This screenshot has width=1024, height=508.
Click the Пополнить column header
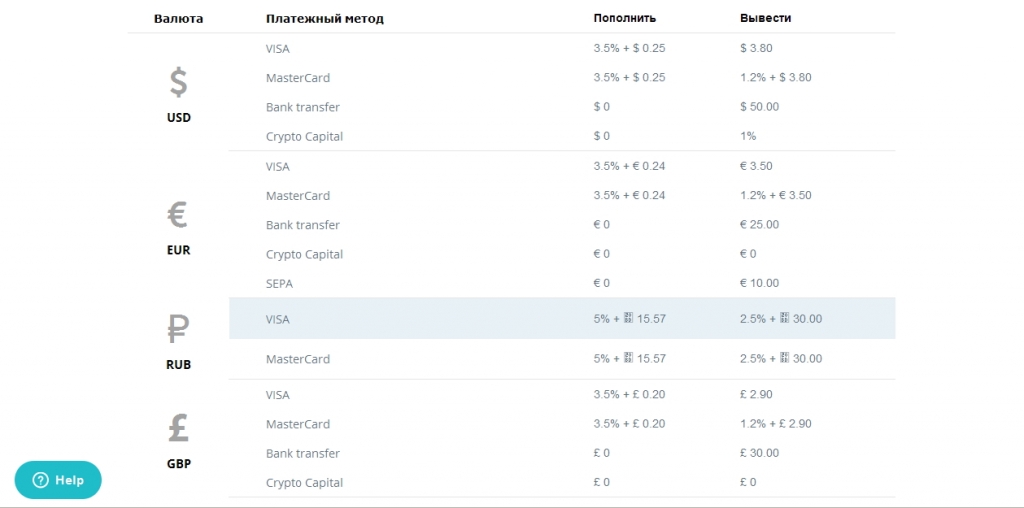624,18
